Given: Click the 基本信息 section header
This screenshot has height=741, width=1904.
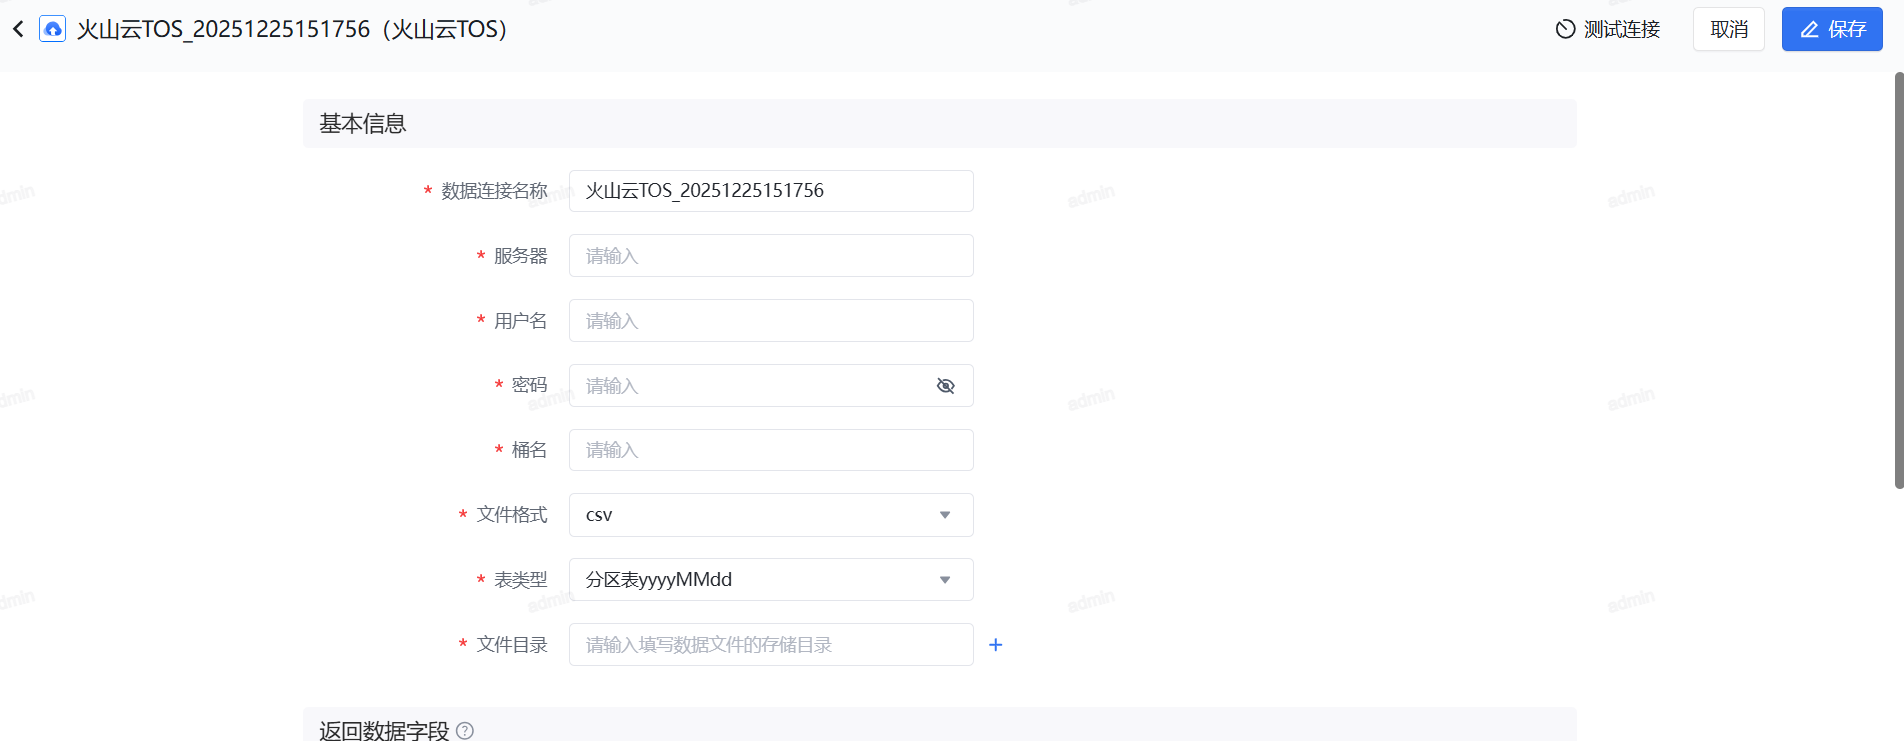Looking at the screenshot, I should click(x=363, y=124).
